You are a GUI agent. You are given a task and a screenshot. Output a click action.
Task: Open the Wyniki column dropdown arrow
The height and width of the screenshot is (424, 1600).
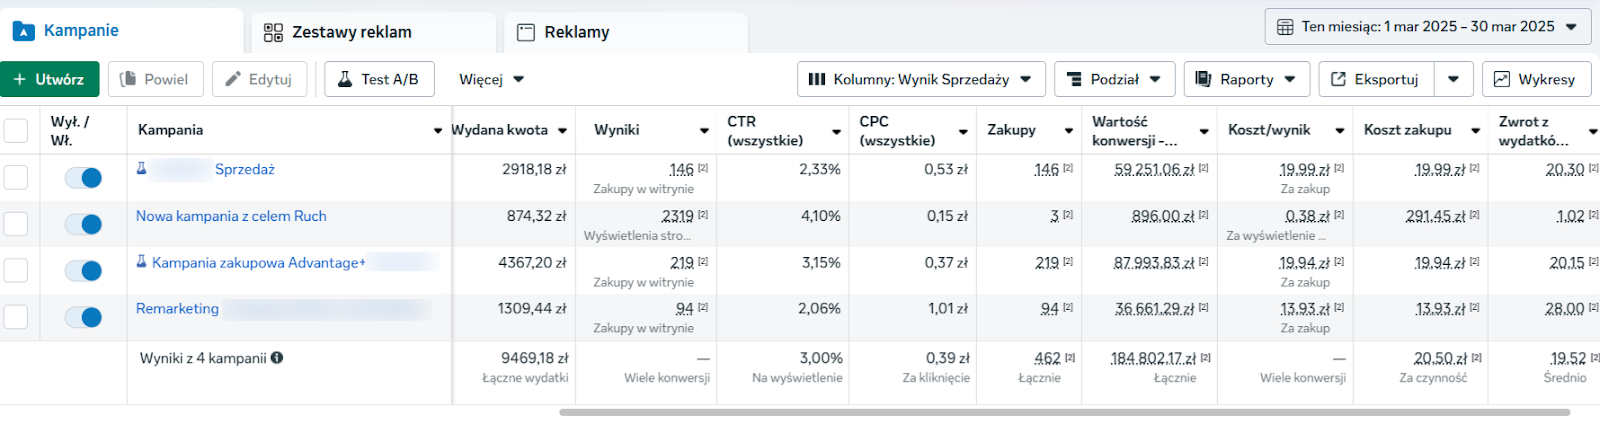tap(704, 131)
